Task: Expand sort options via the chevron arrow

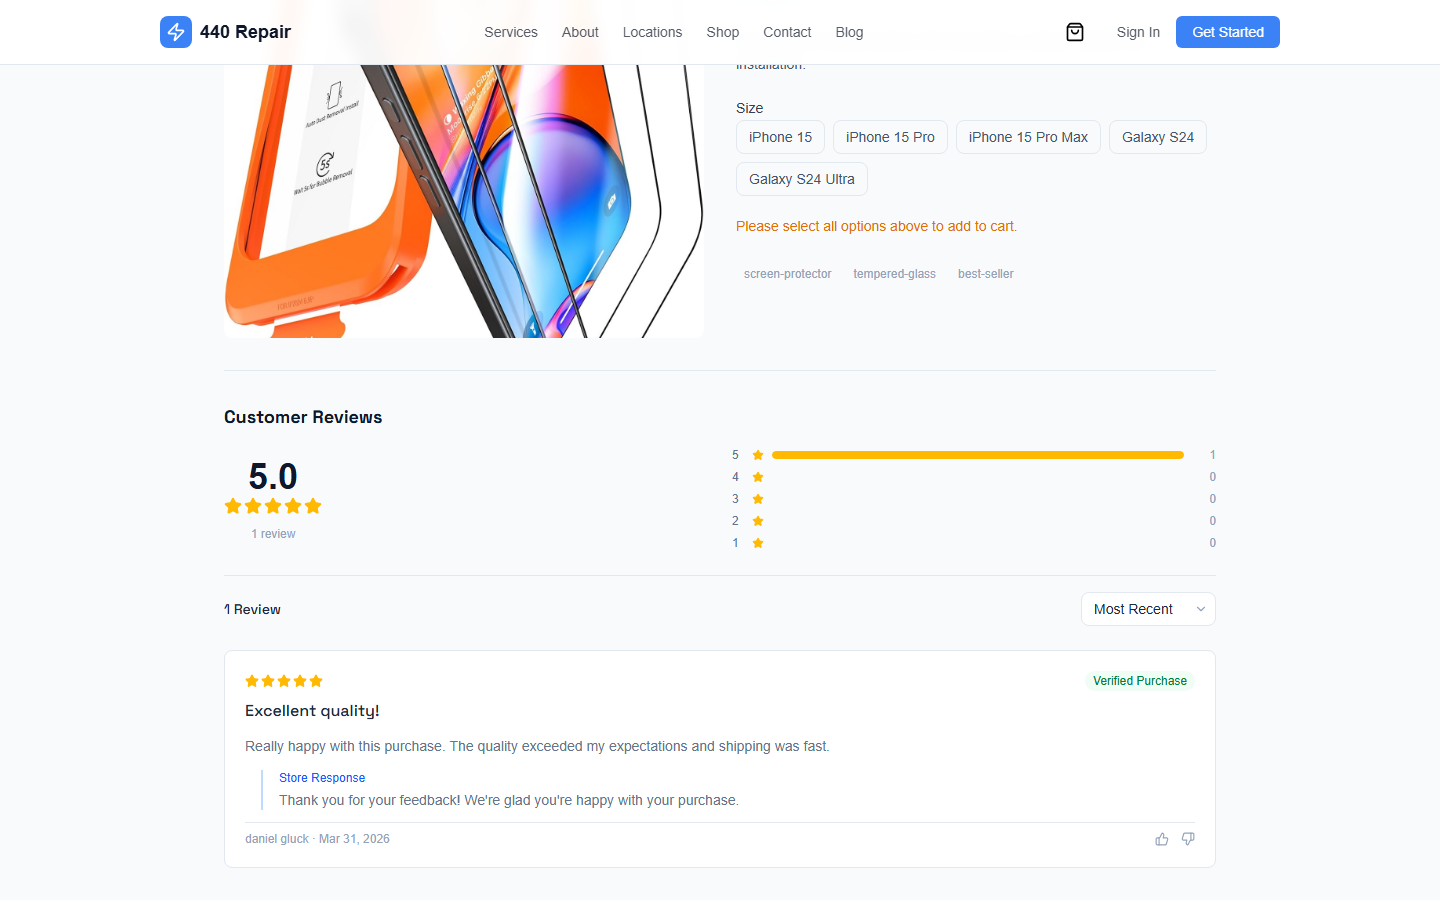Action: (x=1200, y=609)
